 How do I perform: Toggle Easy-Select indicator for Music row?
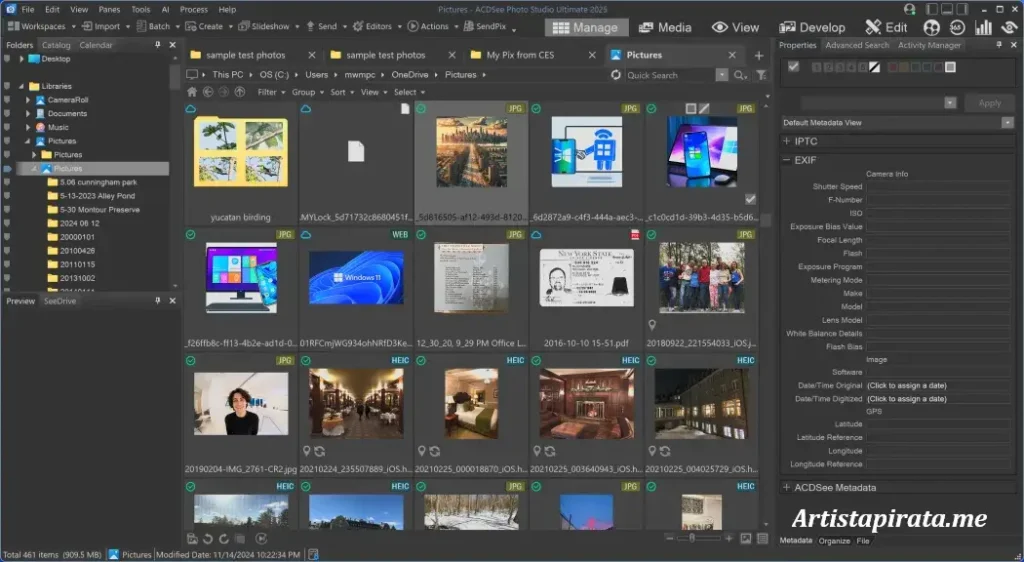coord(7,127)
